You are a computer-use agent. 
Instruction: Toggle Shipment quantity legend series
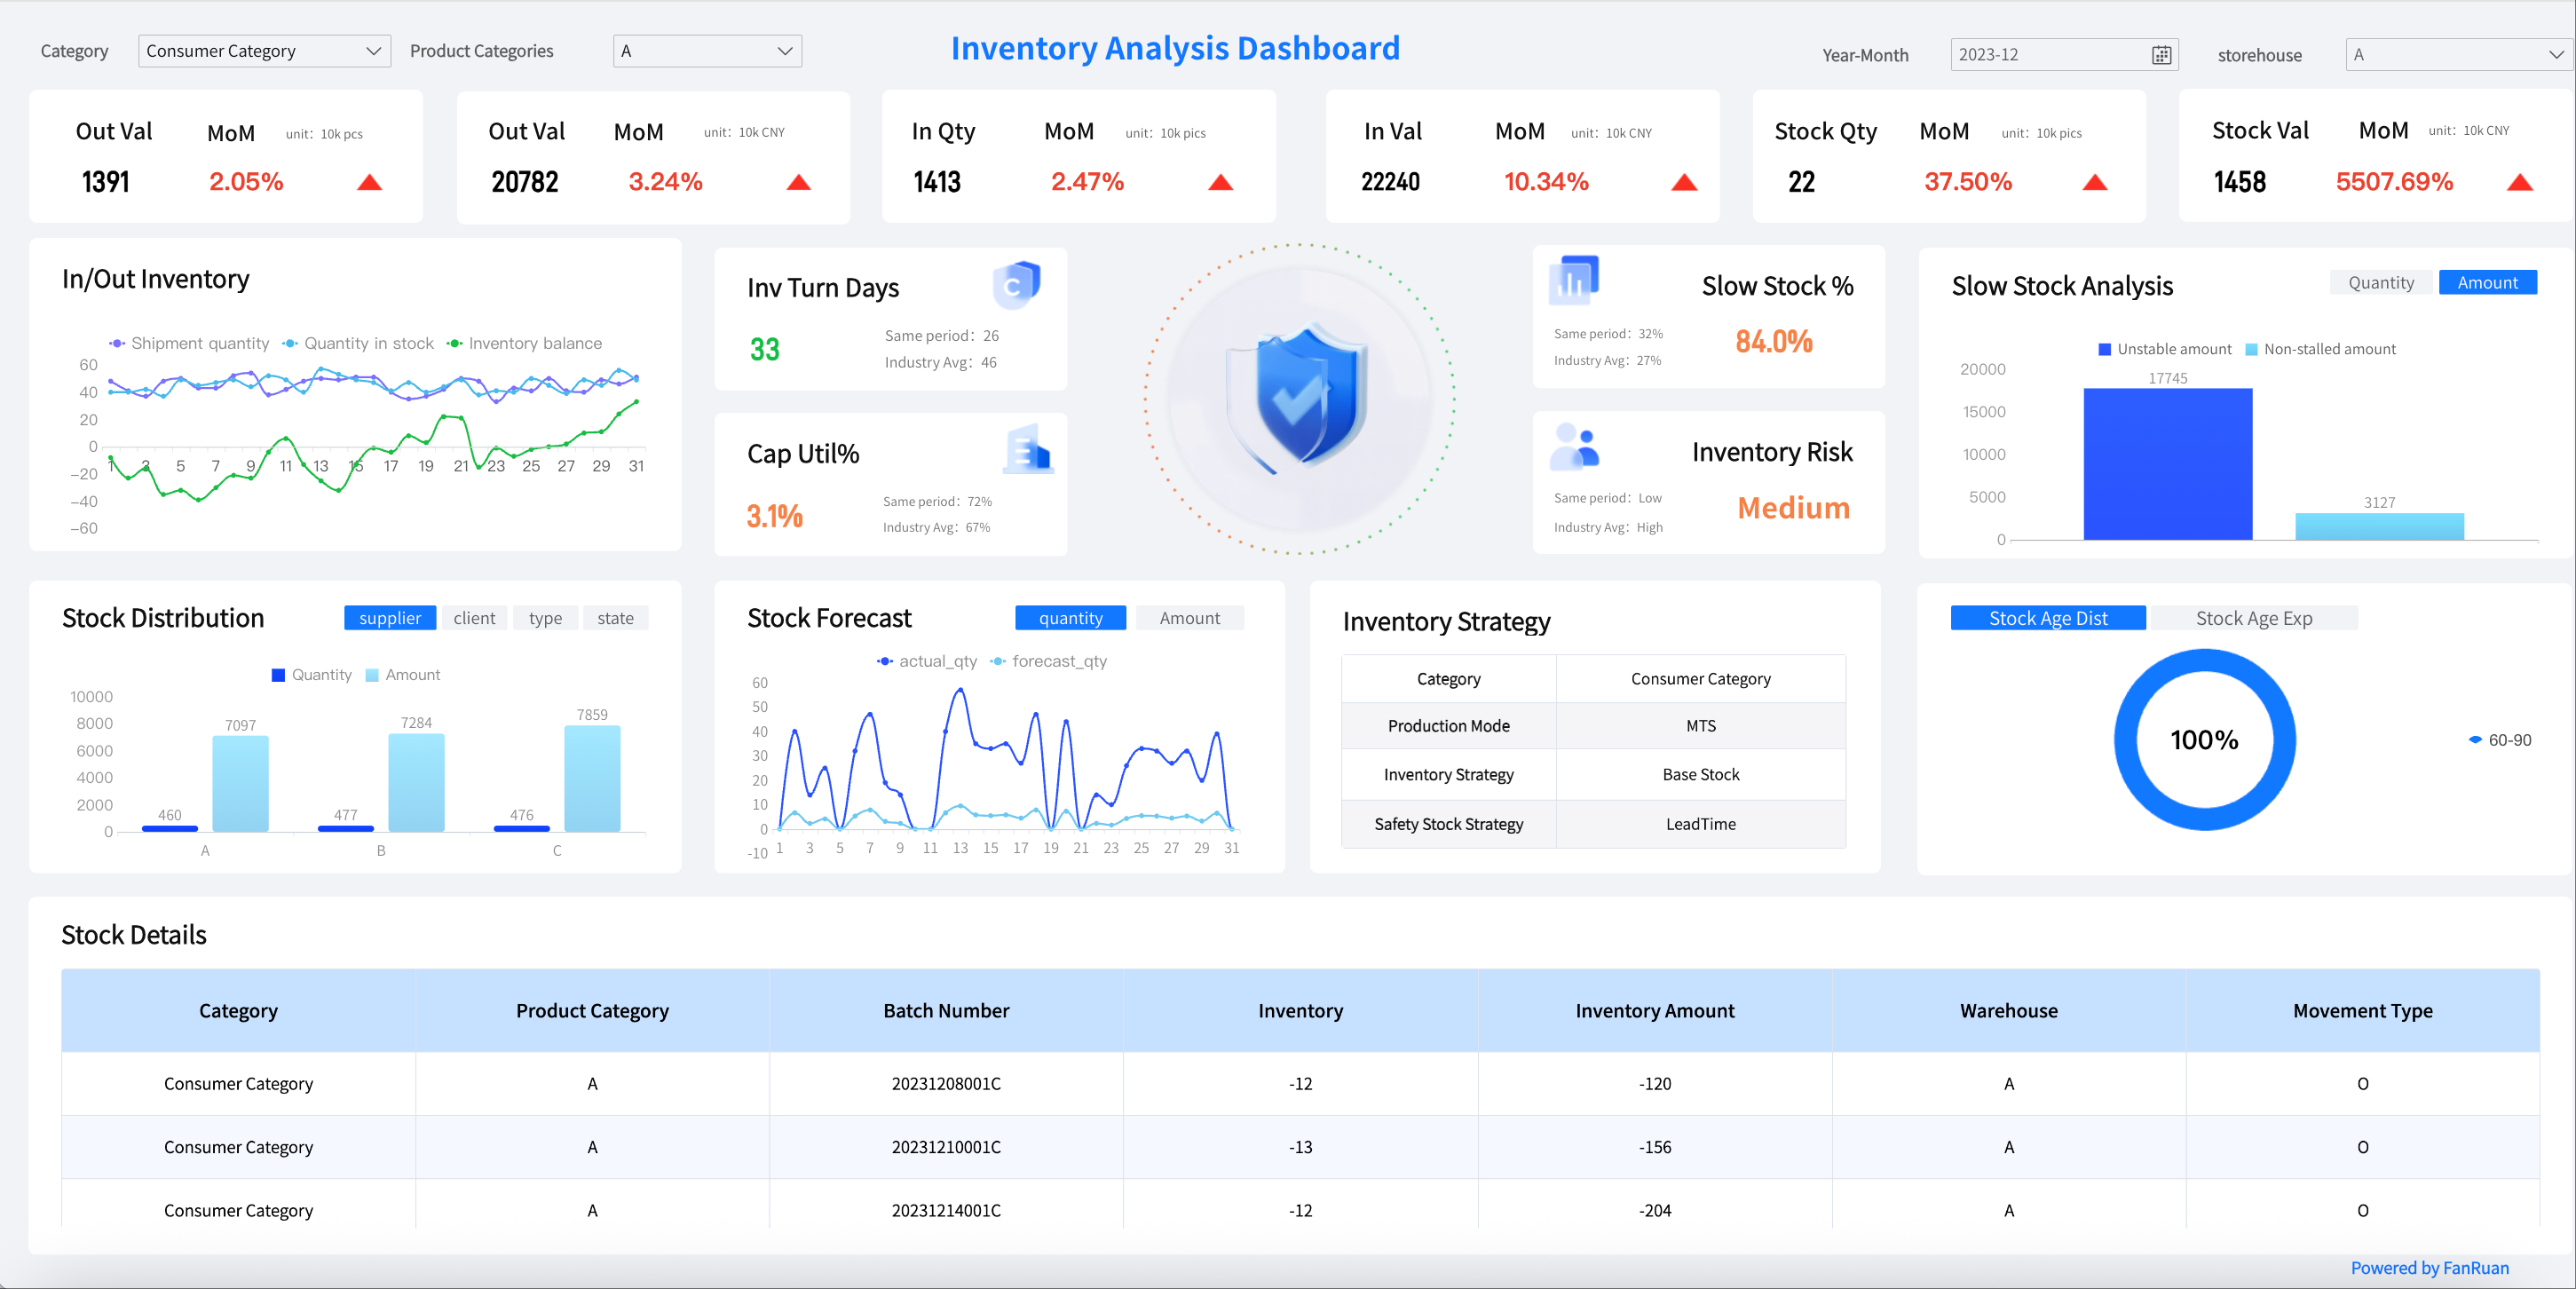(188, 343)
